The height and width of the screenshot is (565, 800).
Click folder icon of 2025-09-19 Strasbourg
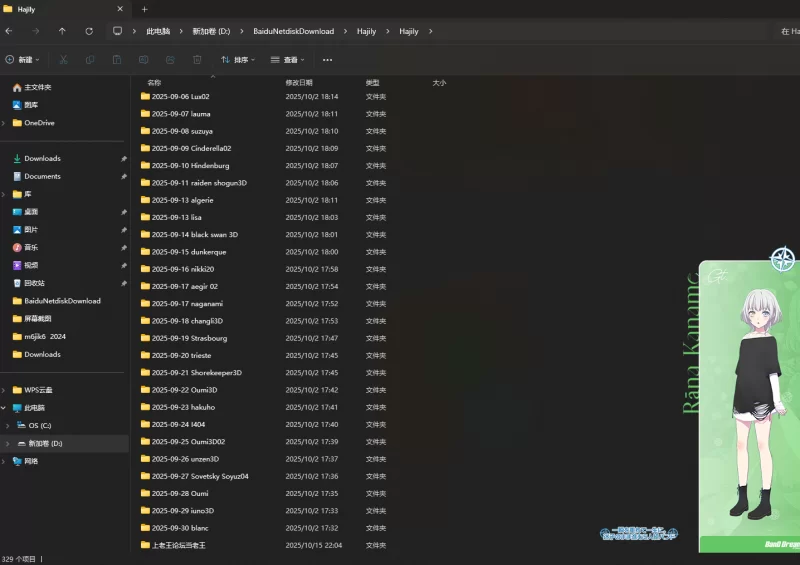pos(145,338)
